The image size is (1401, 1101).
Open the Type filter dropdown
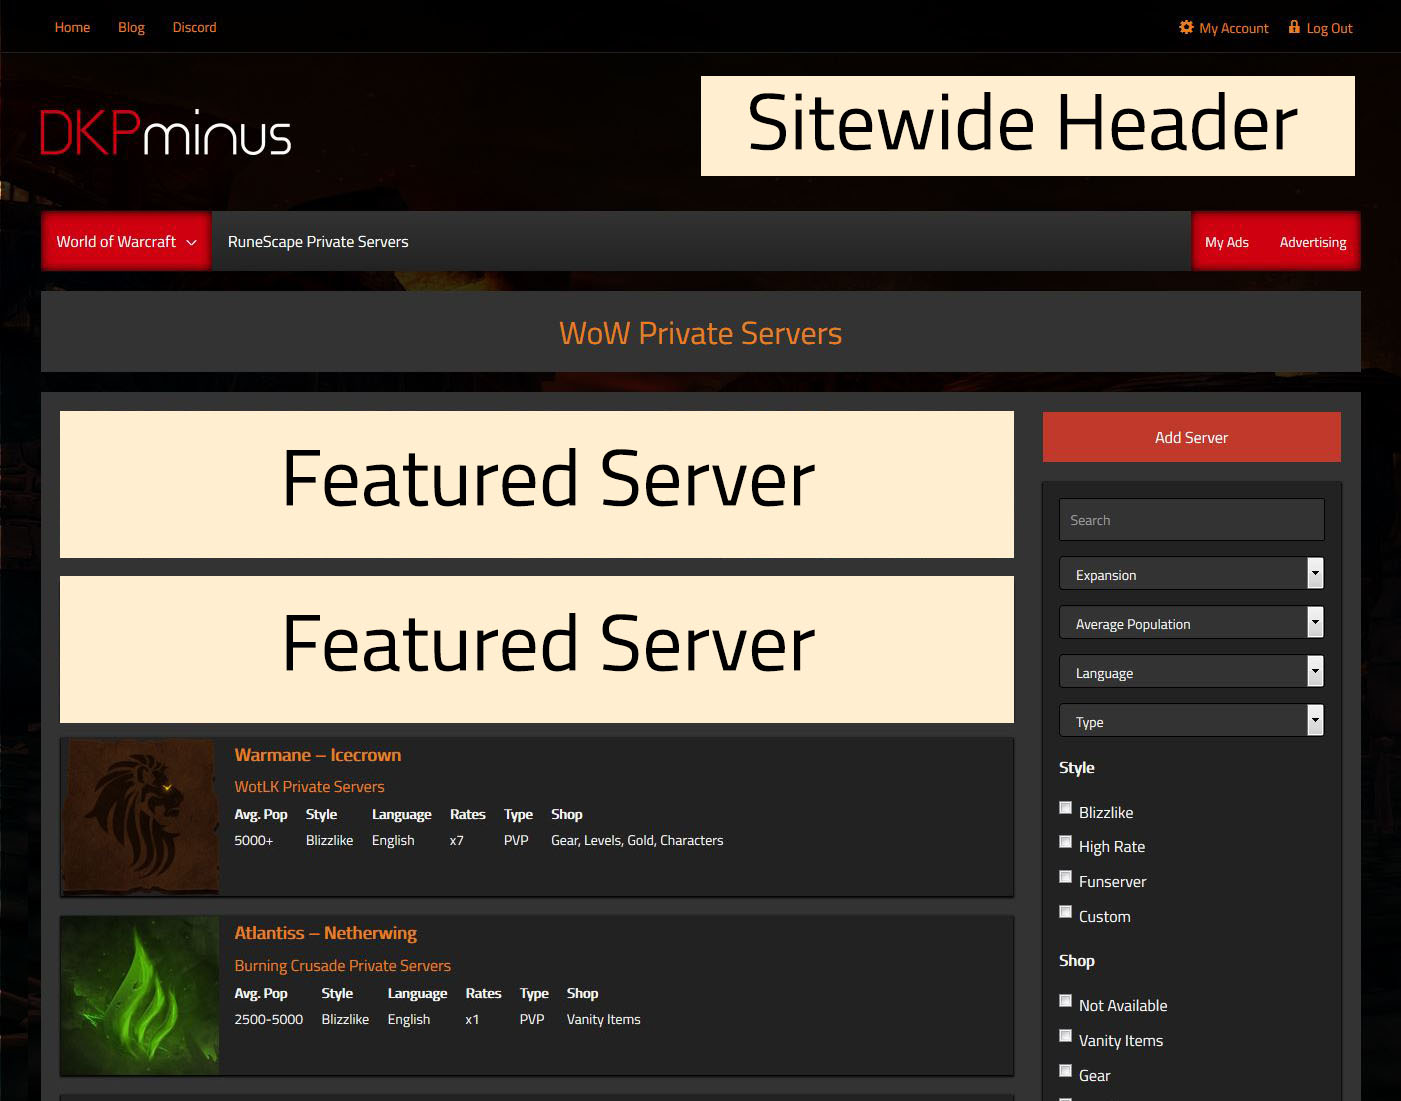(1191, 721)
